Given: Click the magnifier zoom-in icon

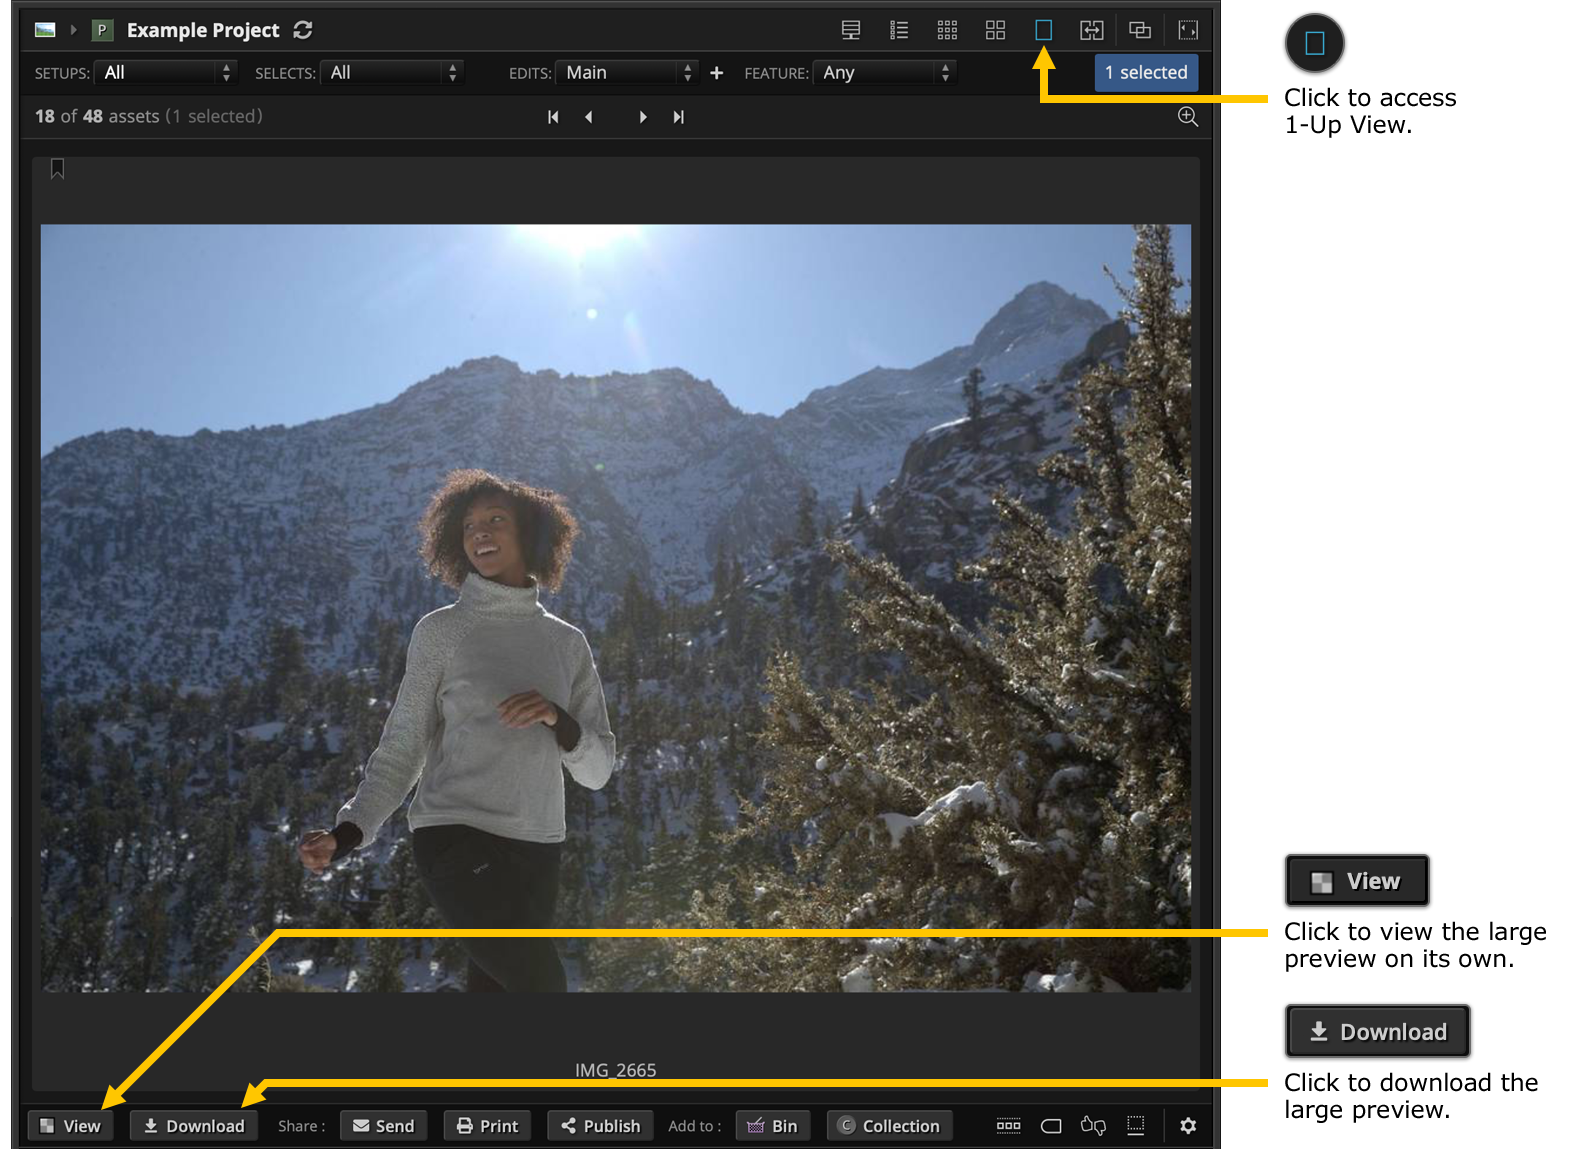Looking at the screenshot, I should pos(1187,116).
